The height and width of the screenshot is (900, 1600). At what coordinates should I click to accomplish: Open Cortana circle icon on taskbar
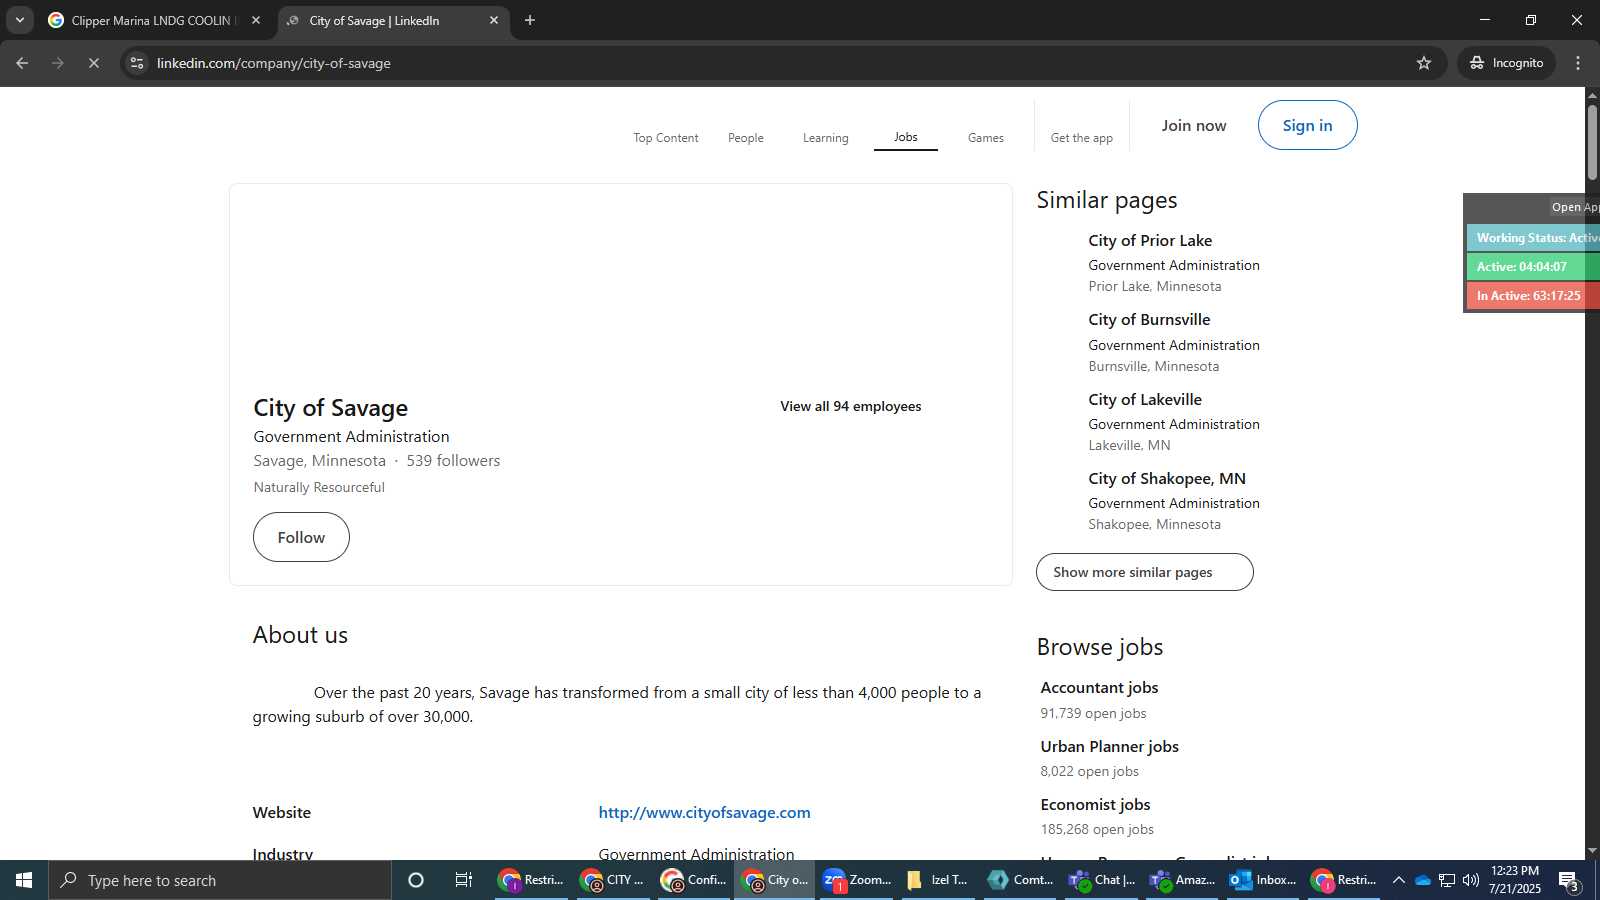(416, 880)
